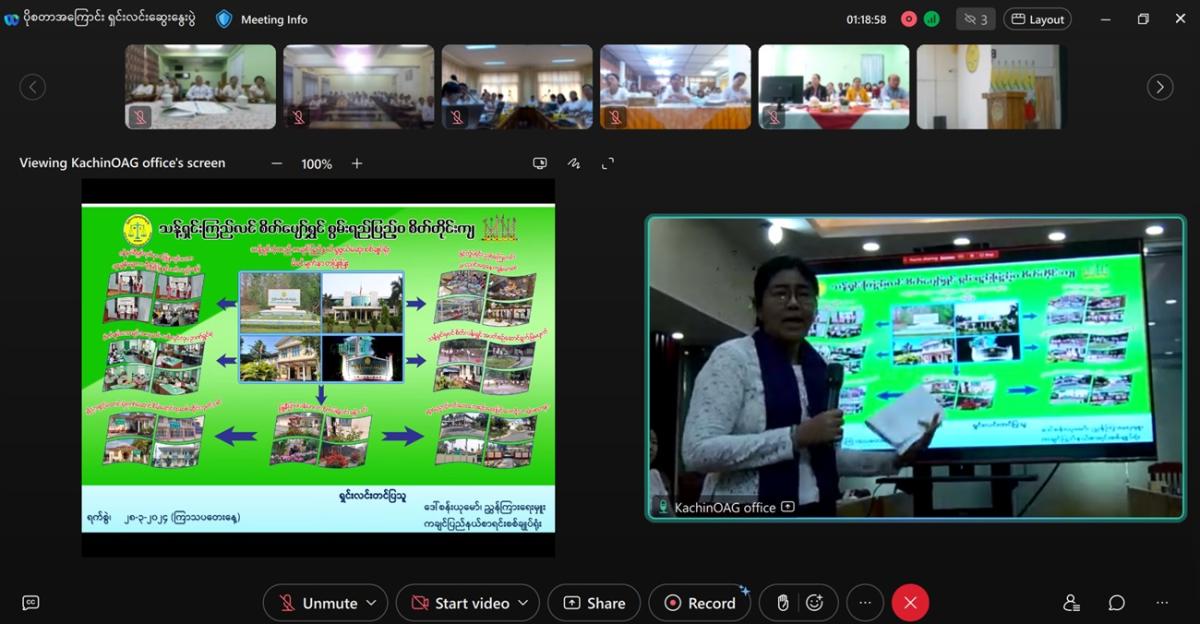The image size is (1200, 624).
Task: Click the Share content button
Action: [594, 603]
